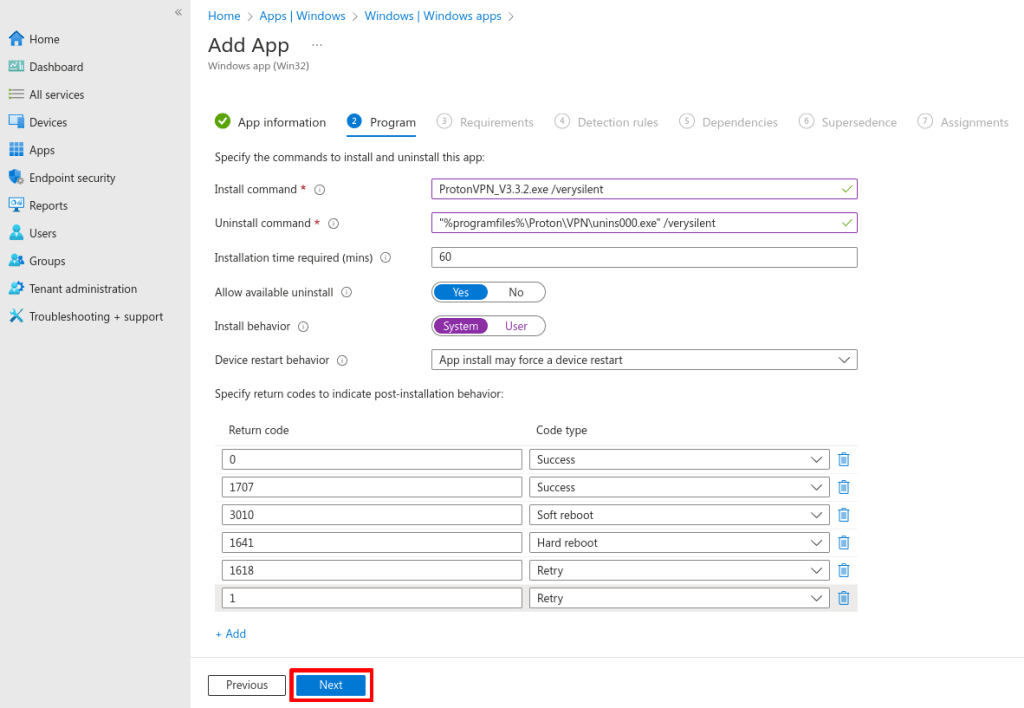
Task: Click the Users person icon
Action: [x=16, y=233]
